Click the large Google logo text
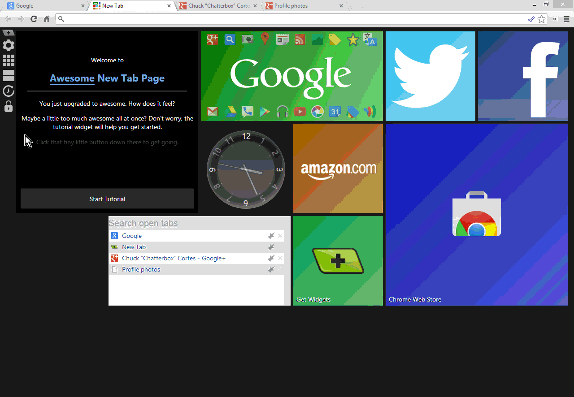Screen dimensions: 574x397 click(291, 77)
